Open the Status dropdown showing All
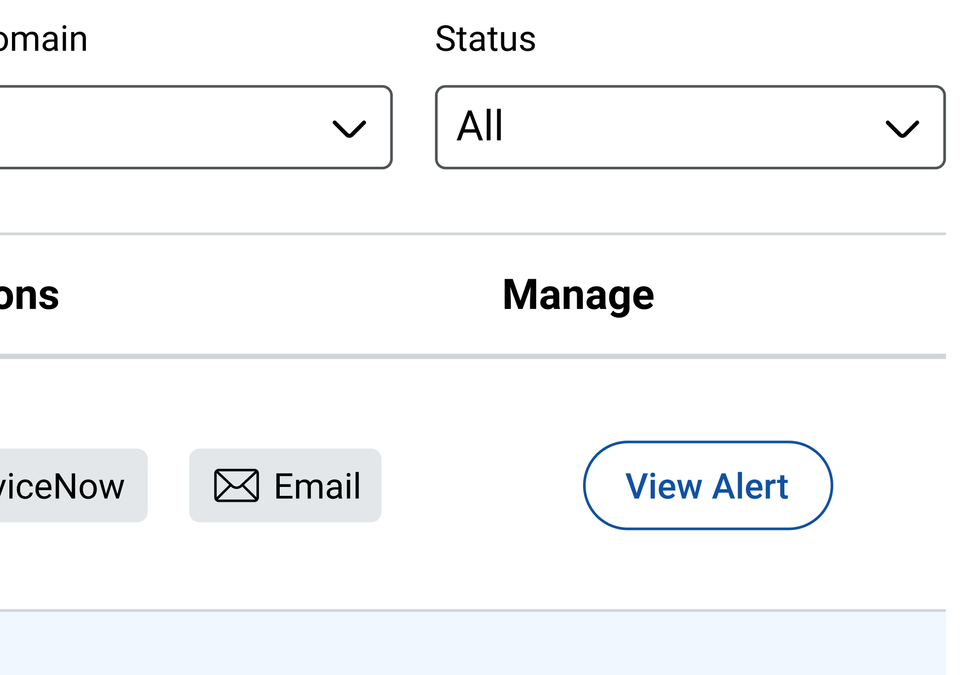The width and height of the screenshot is (960, 675). point(690,128)
